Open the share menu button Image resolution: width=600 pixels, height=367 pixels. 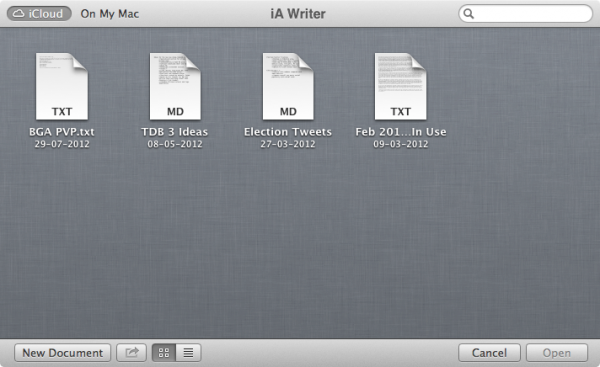(131, 352)
